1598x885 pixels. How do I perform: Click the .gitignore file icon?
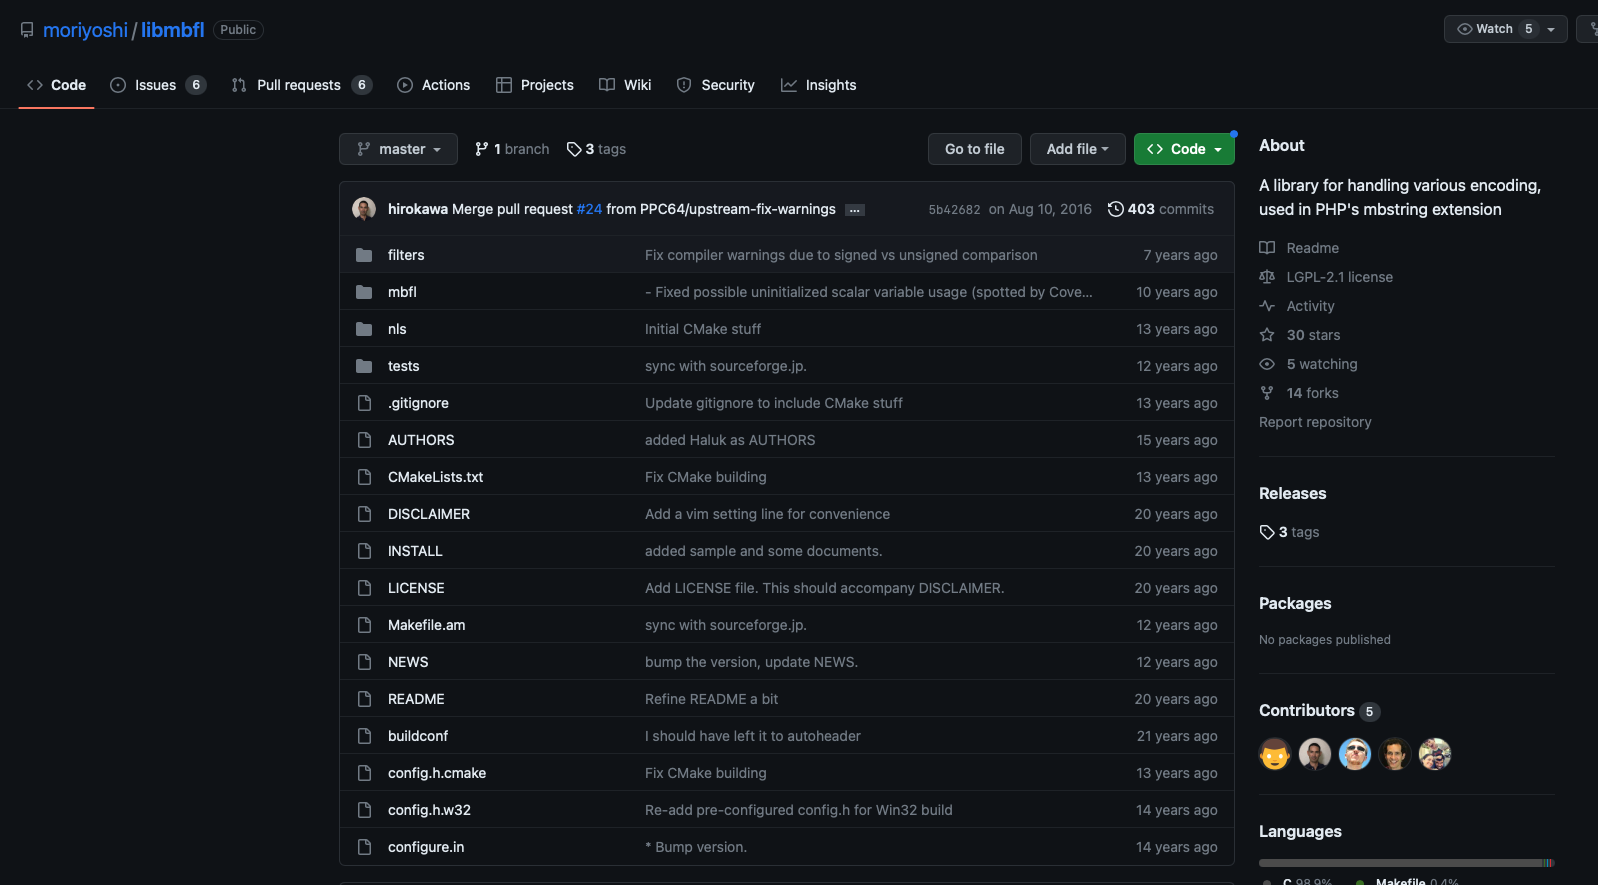(365, 403)
